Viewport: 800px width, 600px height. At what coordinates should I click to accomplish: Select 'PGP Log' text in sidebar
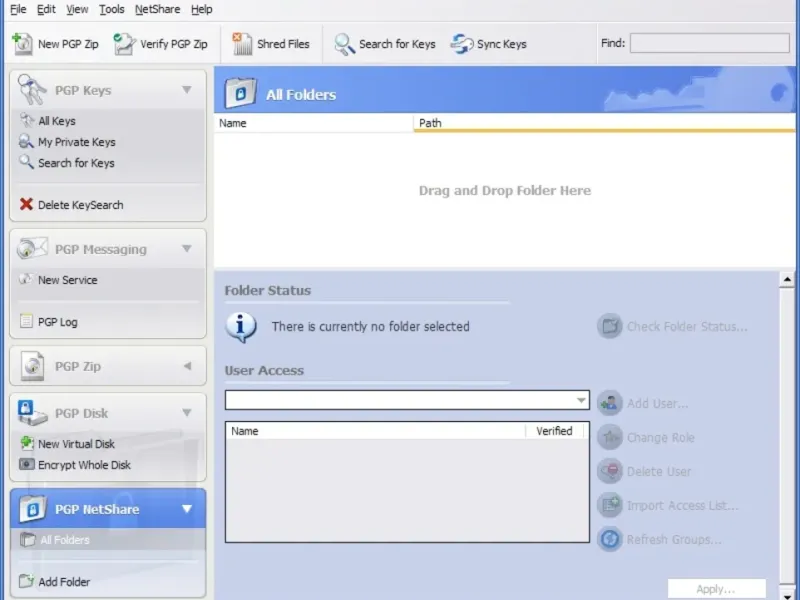click(58, 322)
